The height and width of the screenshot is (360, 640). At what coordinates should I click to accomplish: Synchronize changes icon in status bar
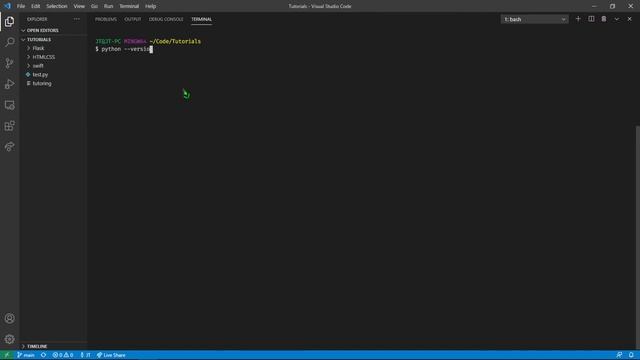(43, 355)
